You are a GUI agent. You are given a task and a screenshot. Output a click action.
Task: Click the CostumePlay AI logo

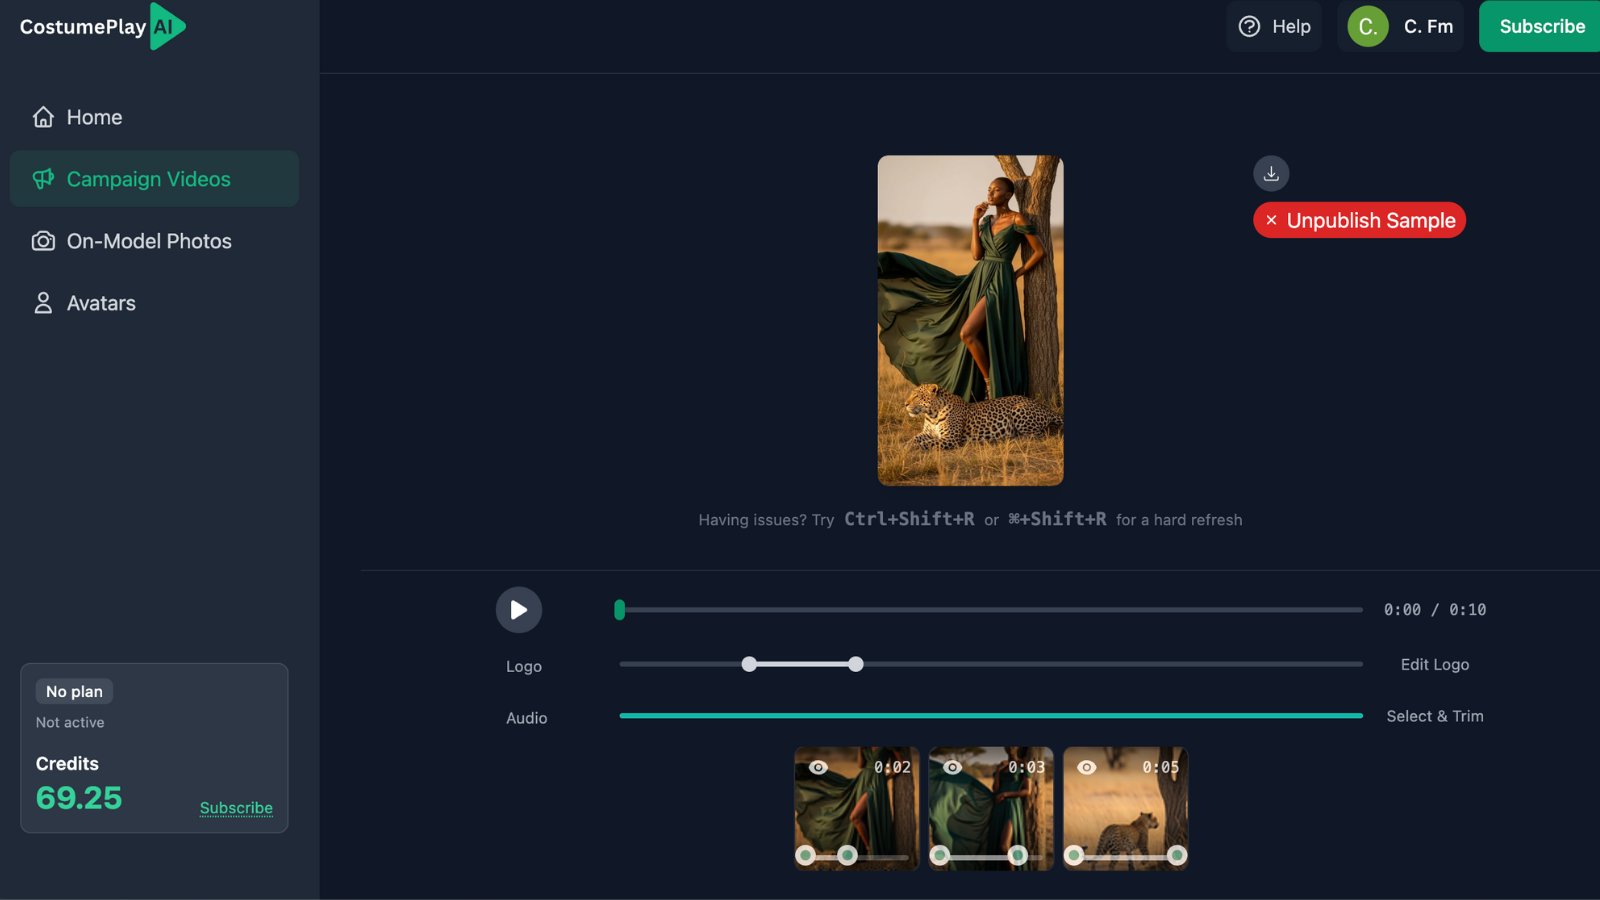100,27
